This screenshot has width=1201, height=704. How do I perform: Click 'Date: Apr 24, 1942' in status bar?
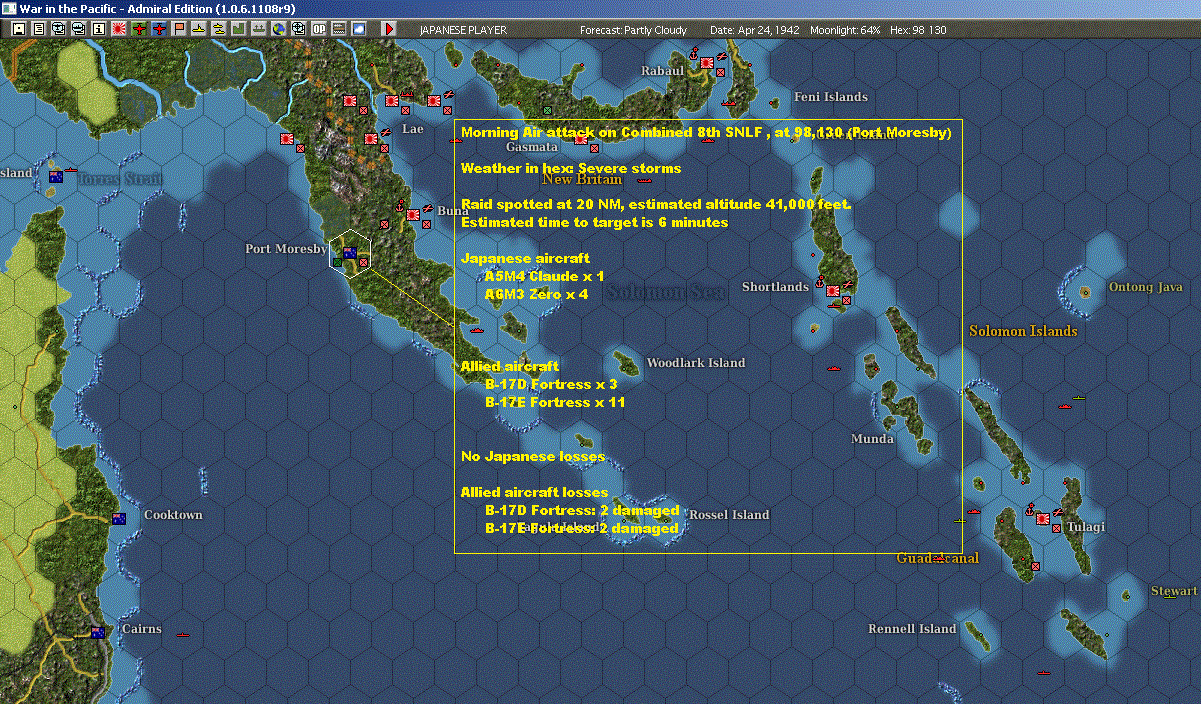point(755,30)
